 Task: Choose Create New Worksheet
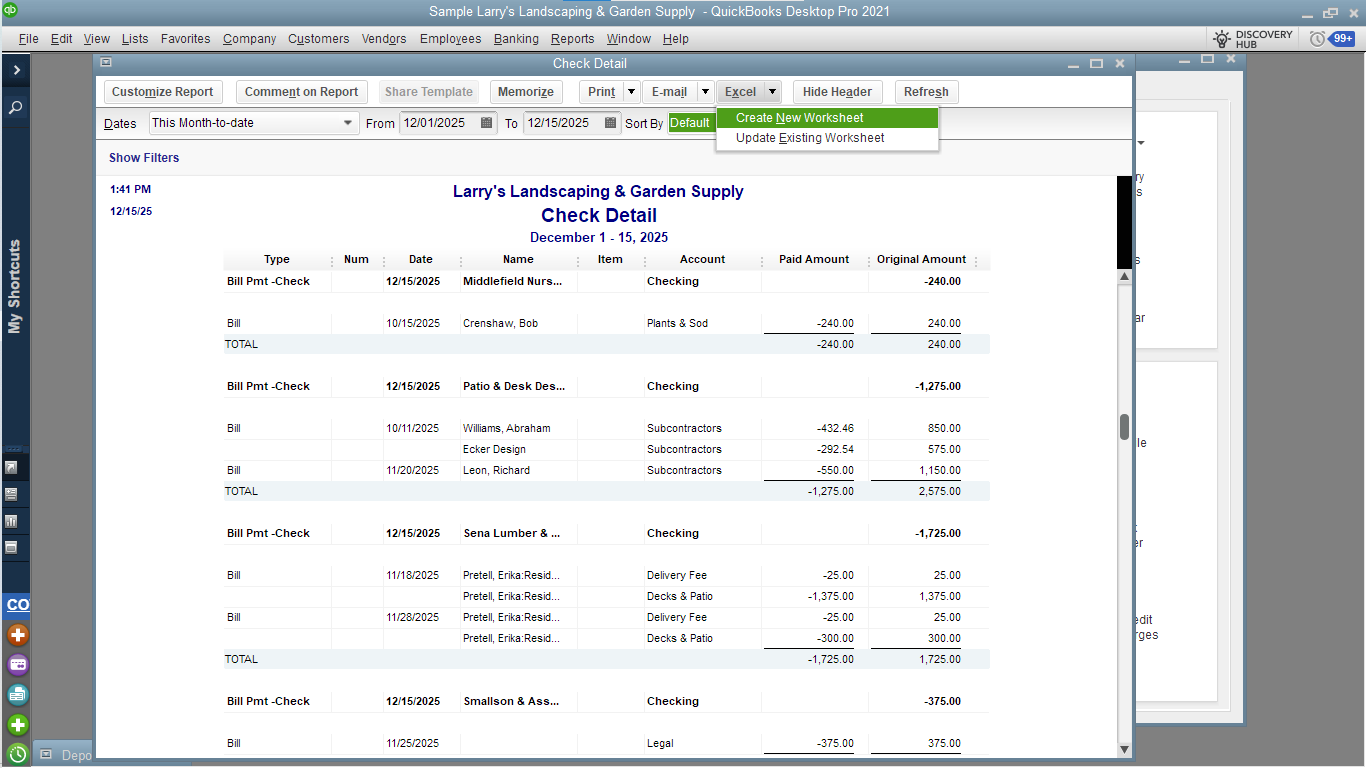827,118
